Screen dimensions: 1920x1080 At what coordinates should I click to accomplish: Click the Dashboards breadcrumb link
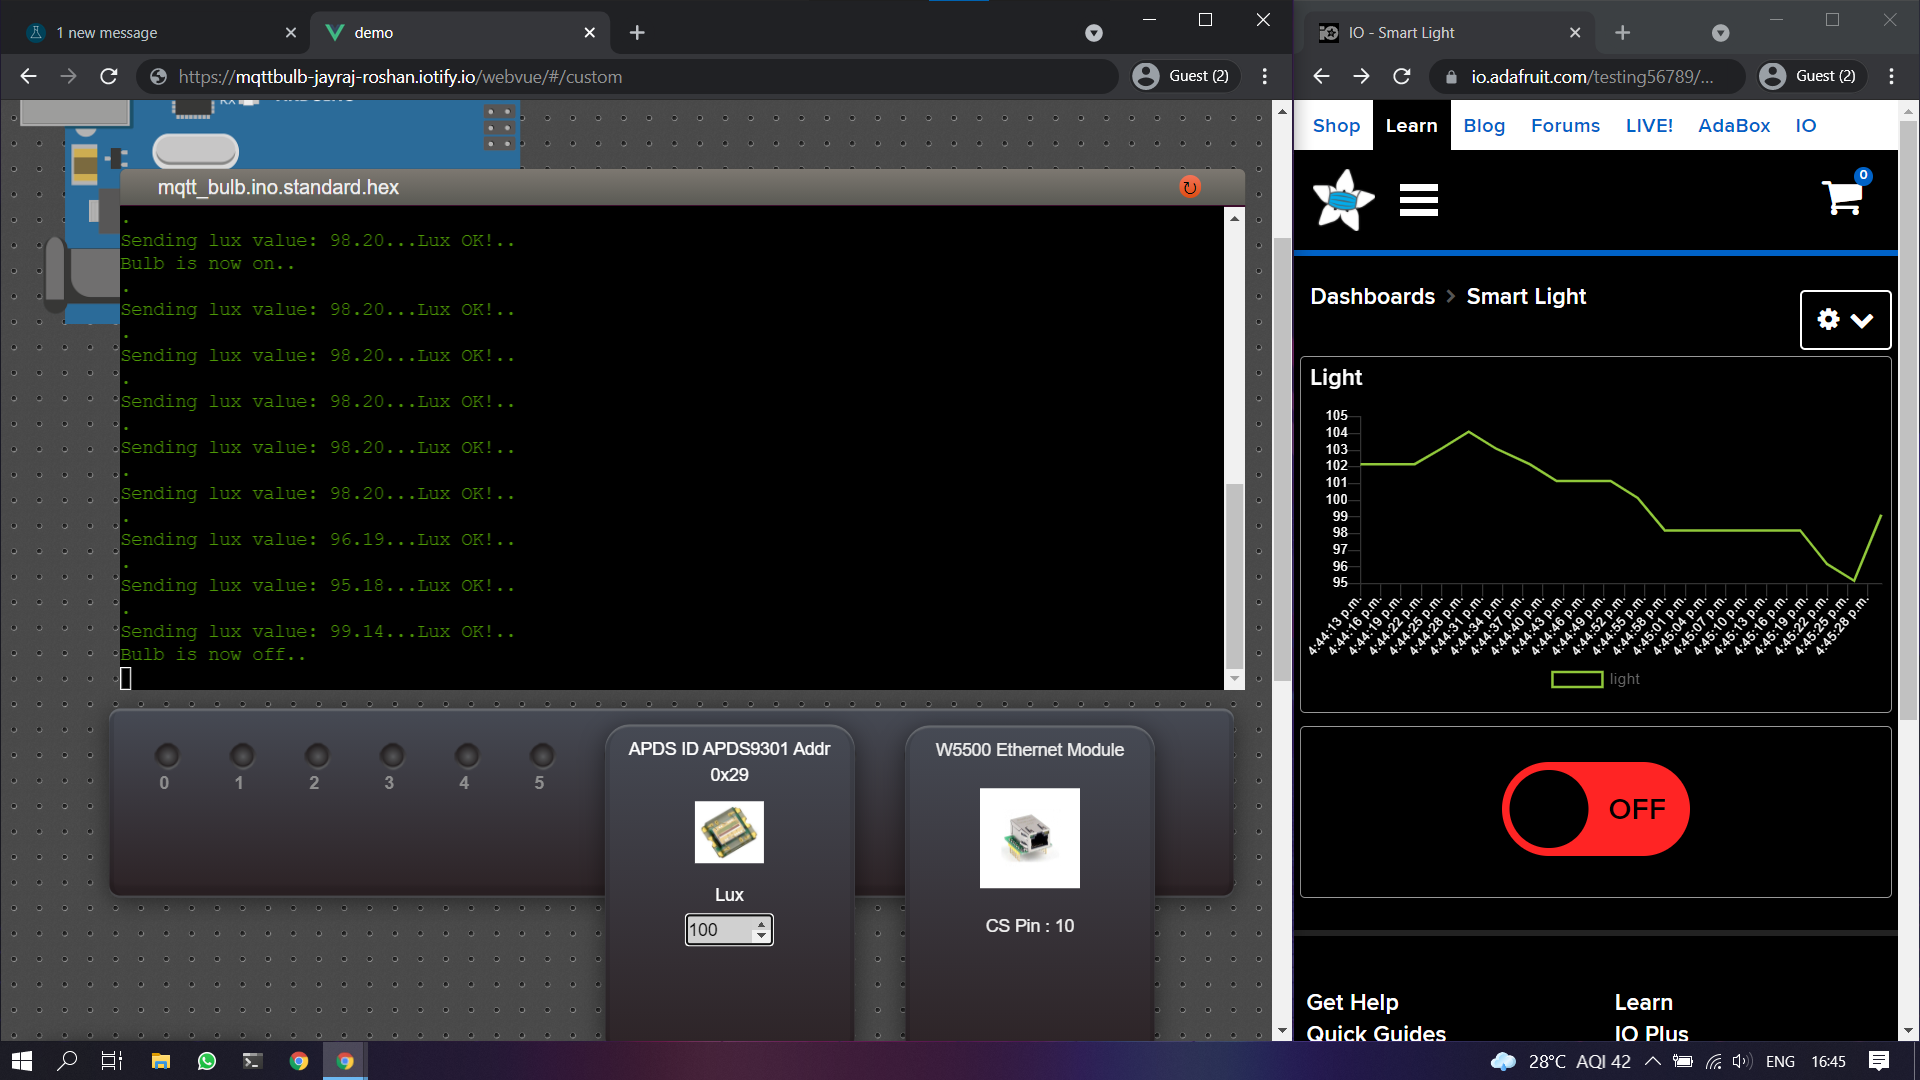1372,297
